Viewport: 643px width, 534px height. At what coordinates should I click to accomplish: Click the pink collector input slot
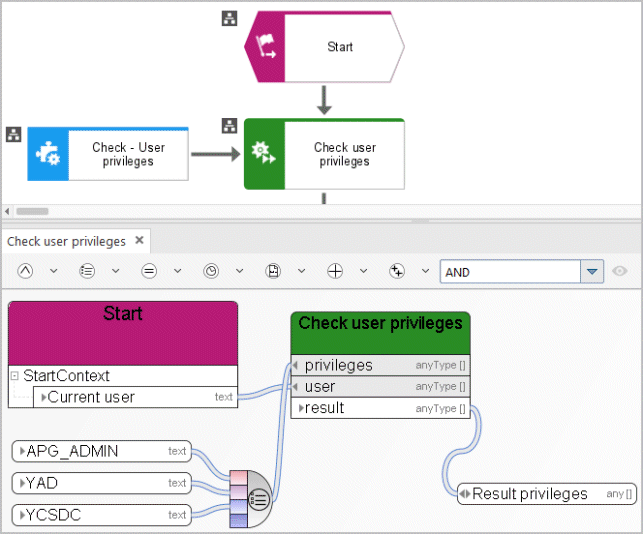pos(239,478)
